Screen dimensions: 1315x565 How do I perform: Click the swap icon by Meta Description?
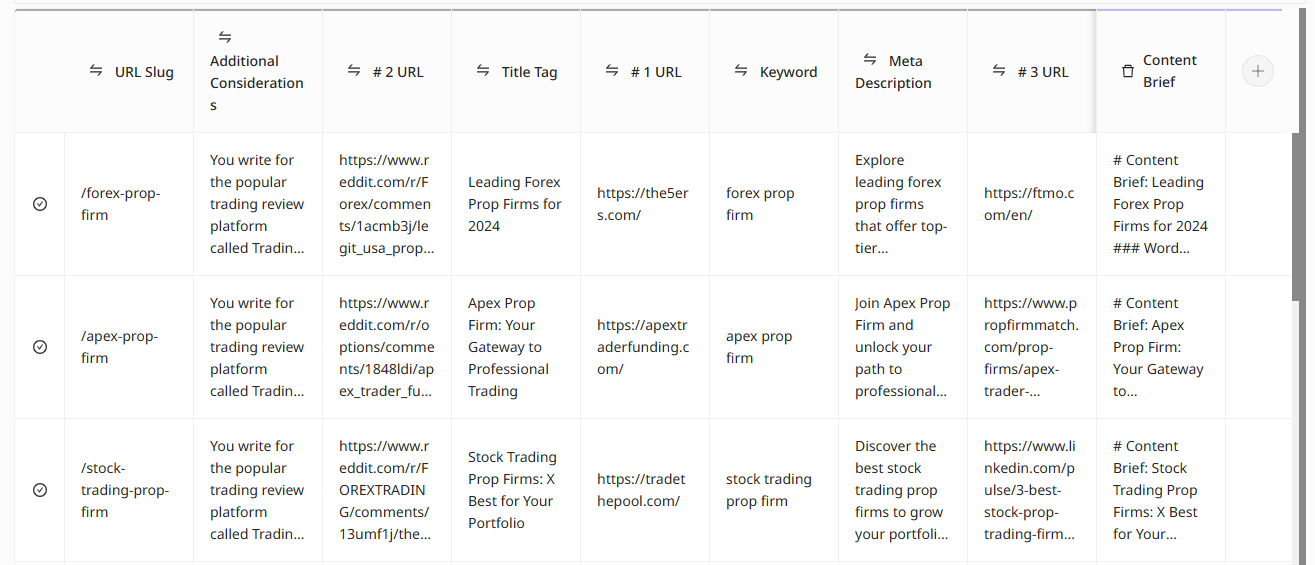click(870, 60)
